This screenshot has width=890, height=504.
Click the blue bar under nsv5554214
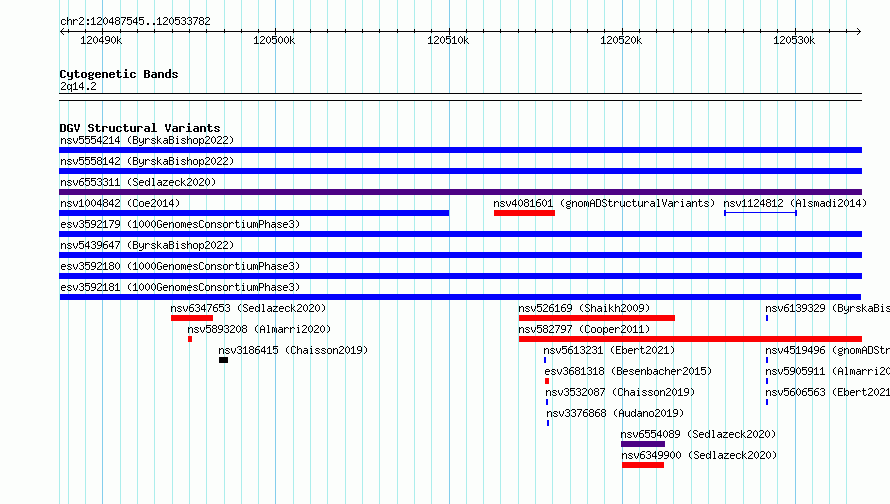pos(460,150)
